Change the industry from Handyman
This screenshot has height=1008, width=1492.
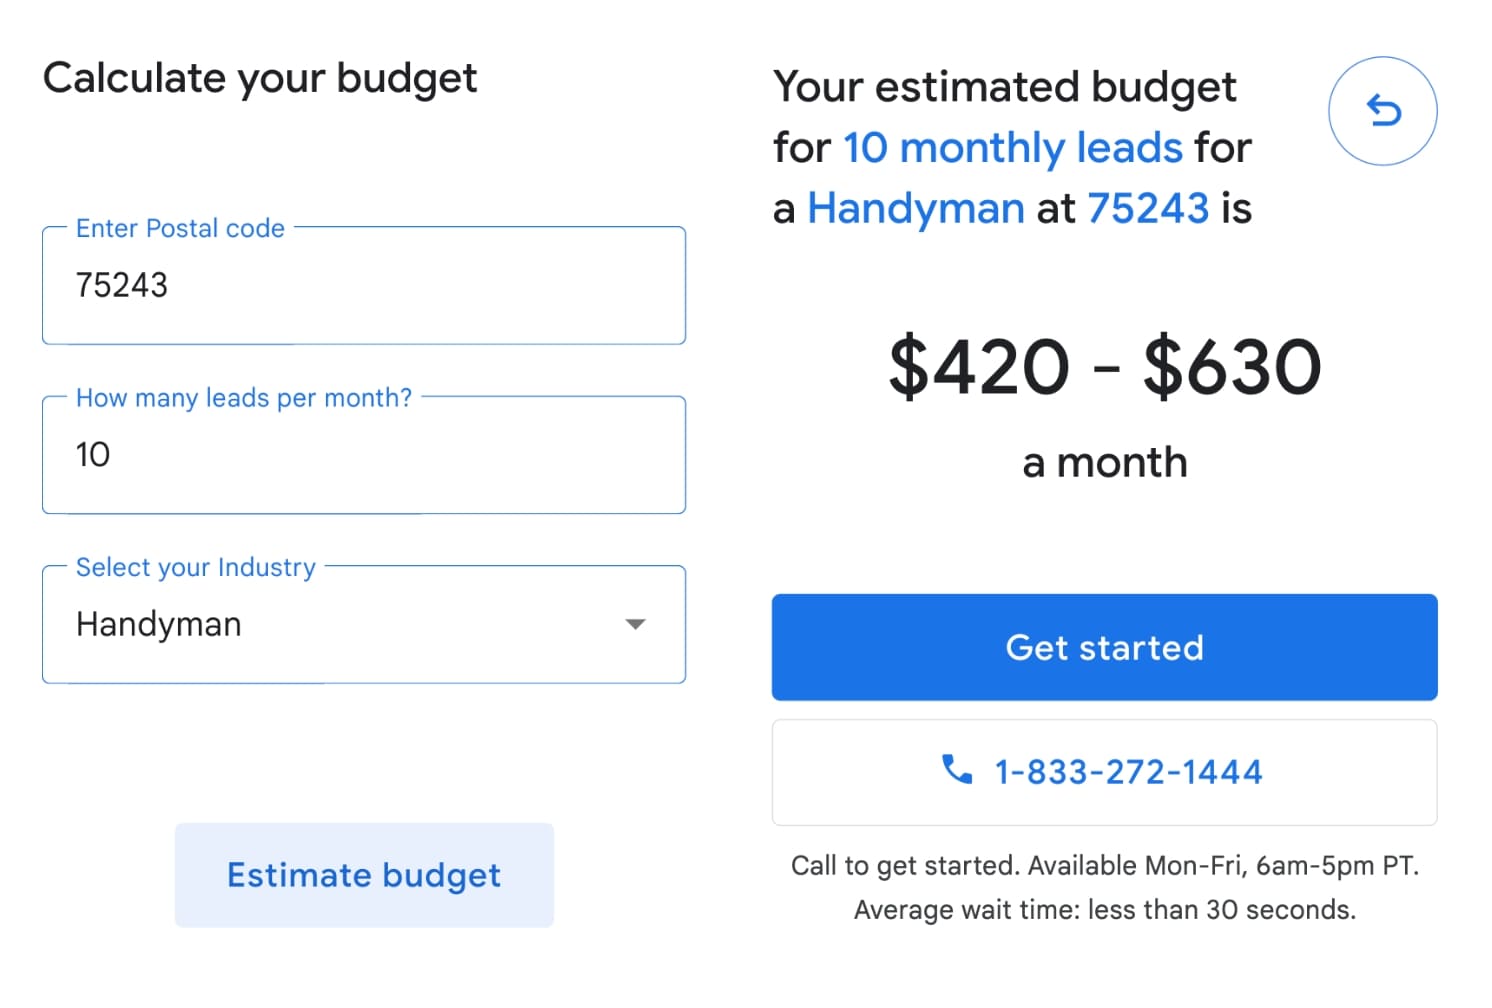(364, 624)
